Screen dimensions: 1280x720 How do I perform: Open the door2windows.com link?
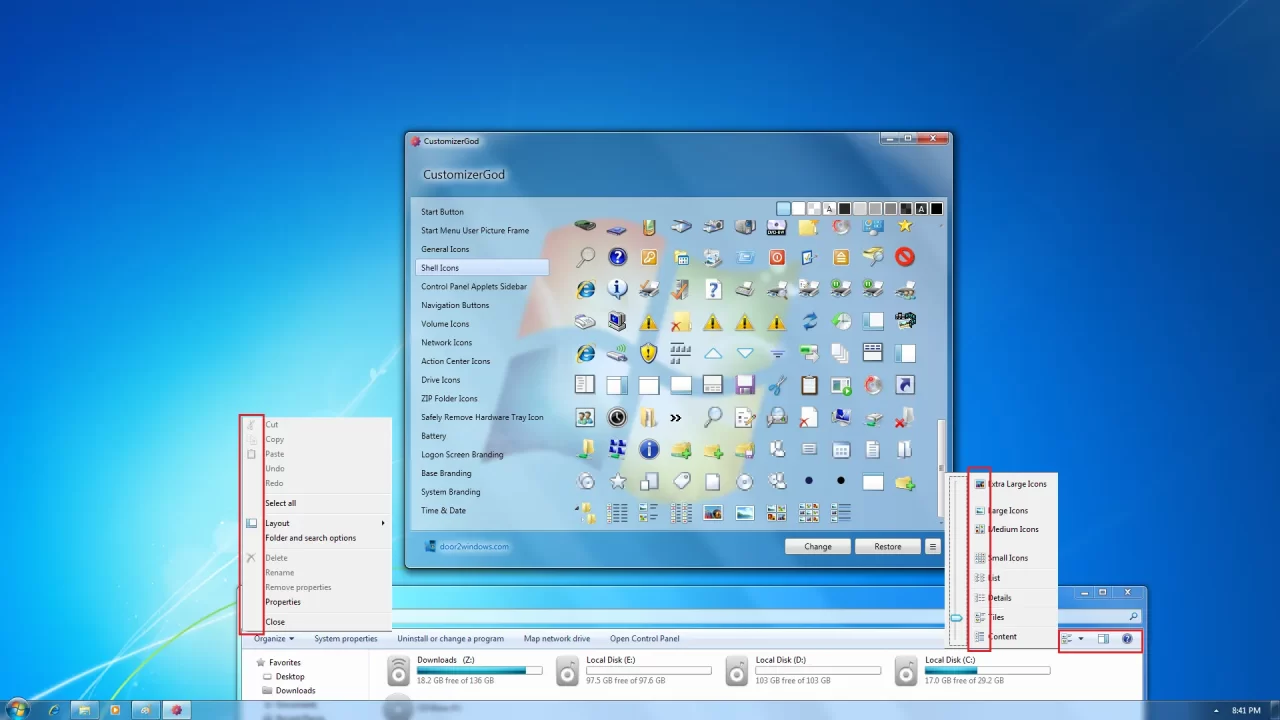click(473, 547)
